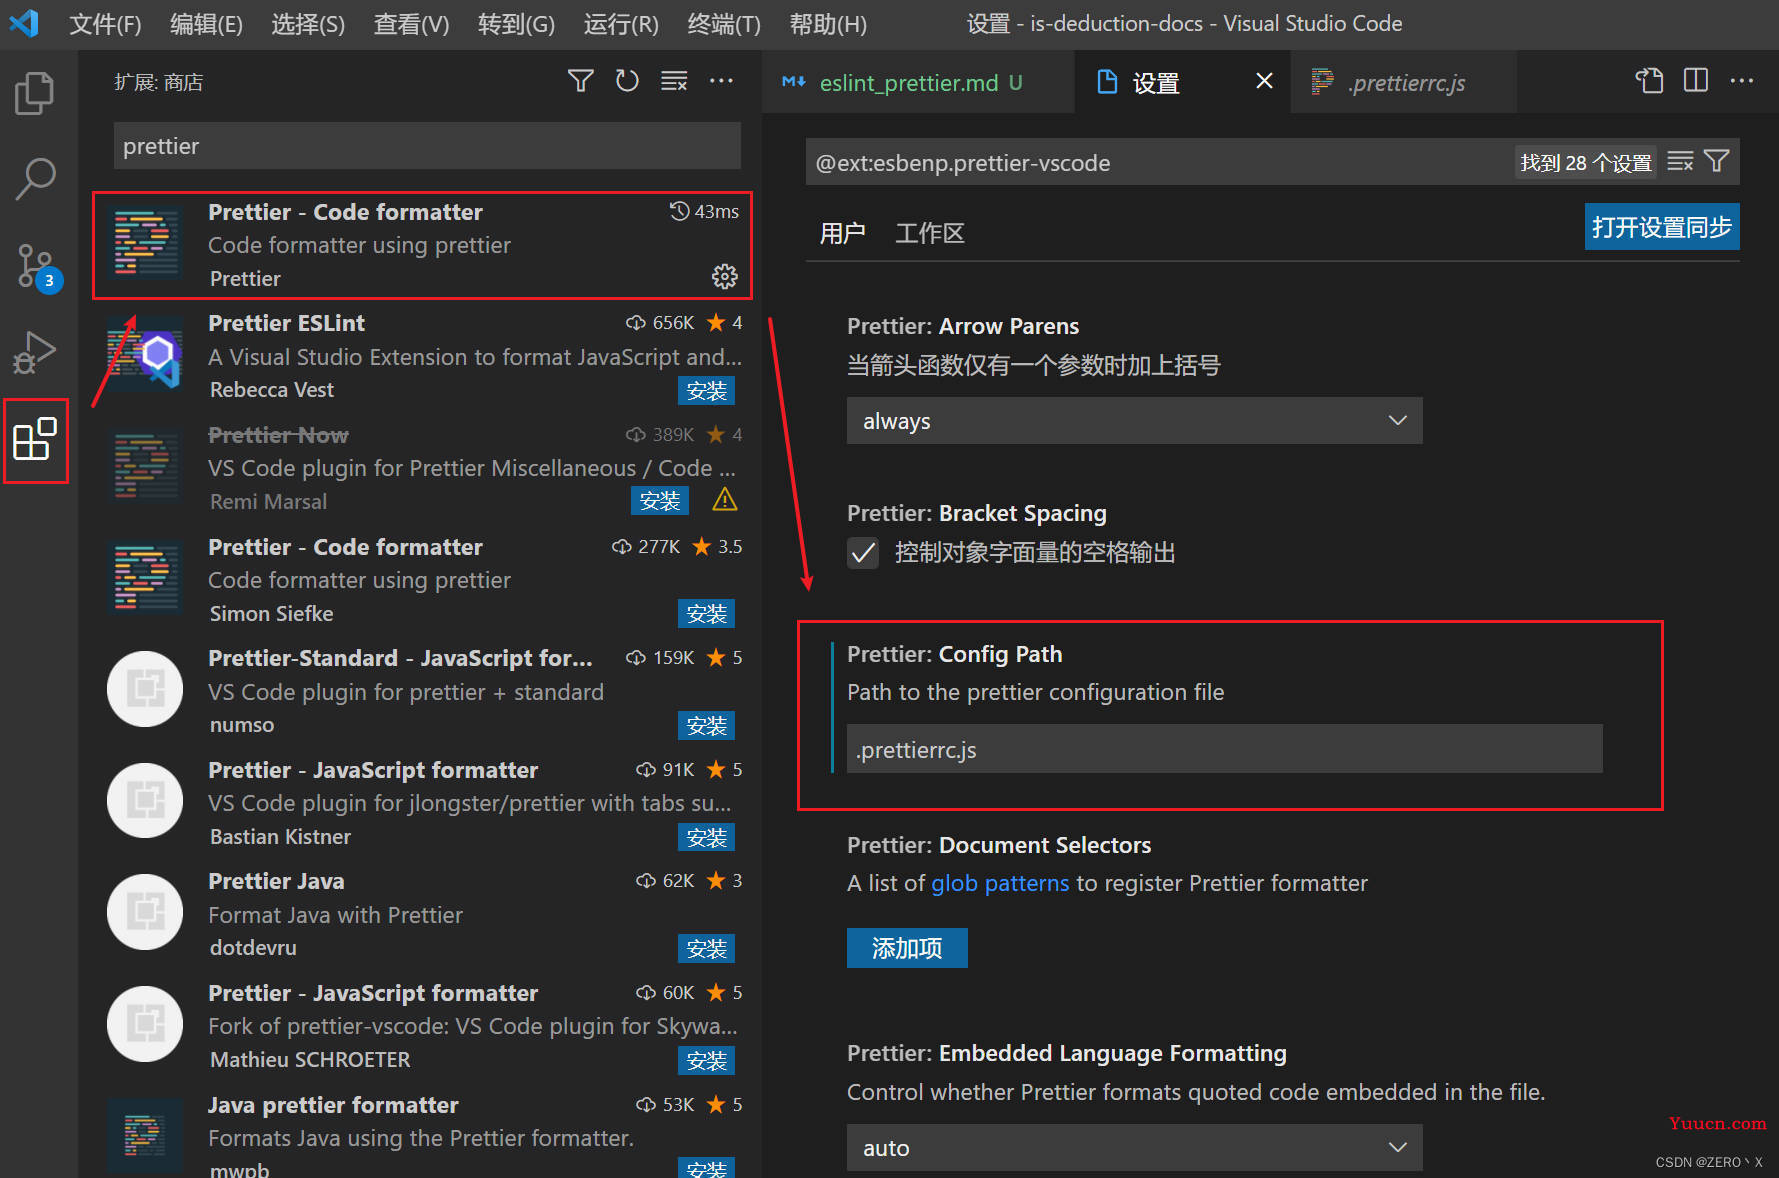Open the 终端(T) menu
The height and width of the screenshot is (1178, 1779).
coord(724,24)
